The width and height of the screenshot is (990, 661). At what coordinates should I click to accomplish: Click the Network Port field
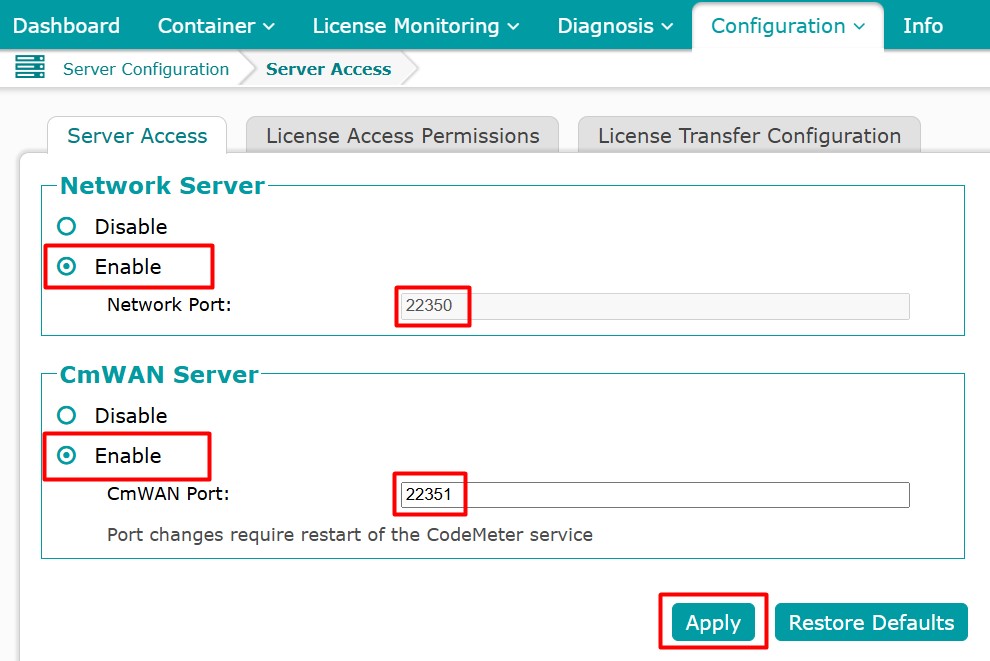click(x=654, y=306)
